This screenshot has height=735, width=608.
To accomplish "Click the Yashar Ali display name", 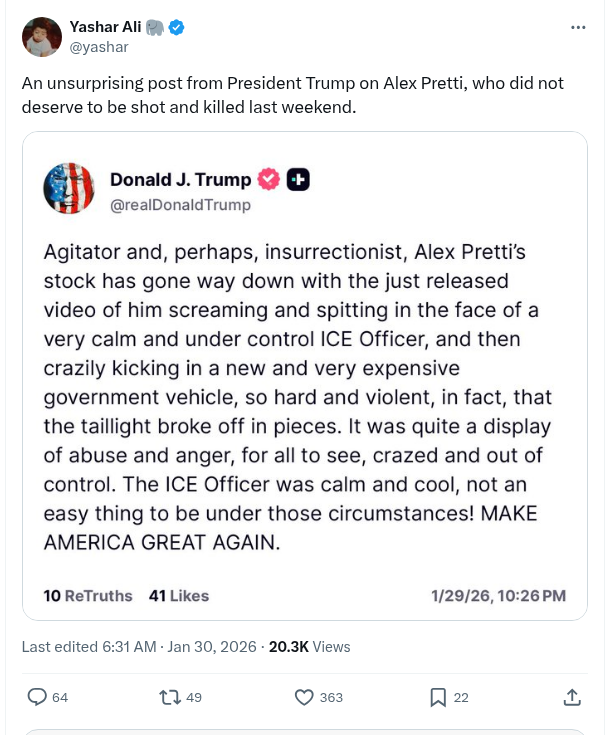I will (x=105, y=27).
